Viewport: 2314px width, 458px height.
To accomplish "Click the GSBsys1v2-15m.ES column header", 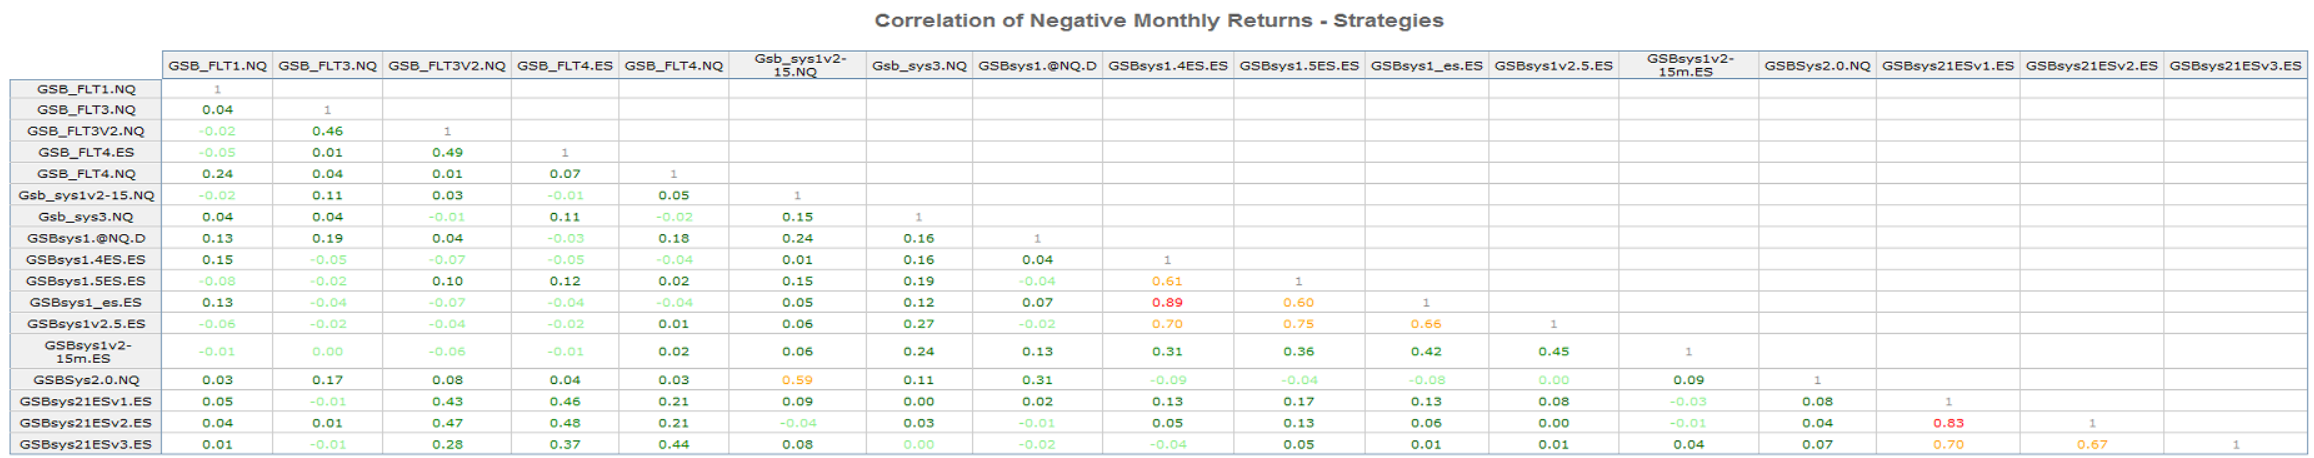I will tap(1688, 65).
